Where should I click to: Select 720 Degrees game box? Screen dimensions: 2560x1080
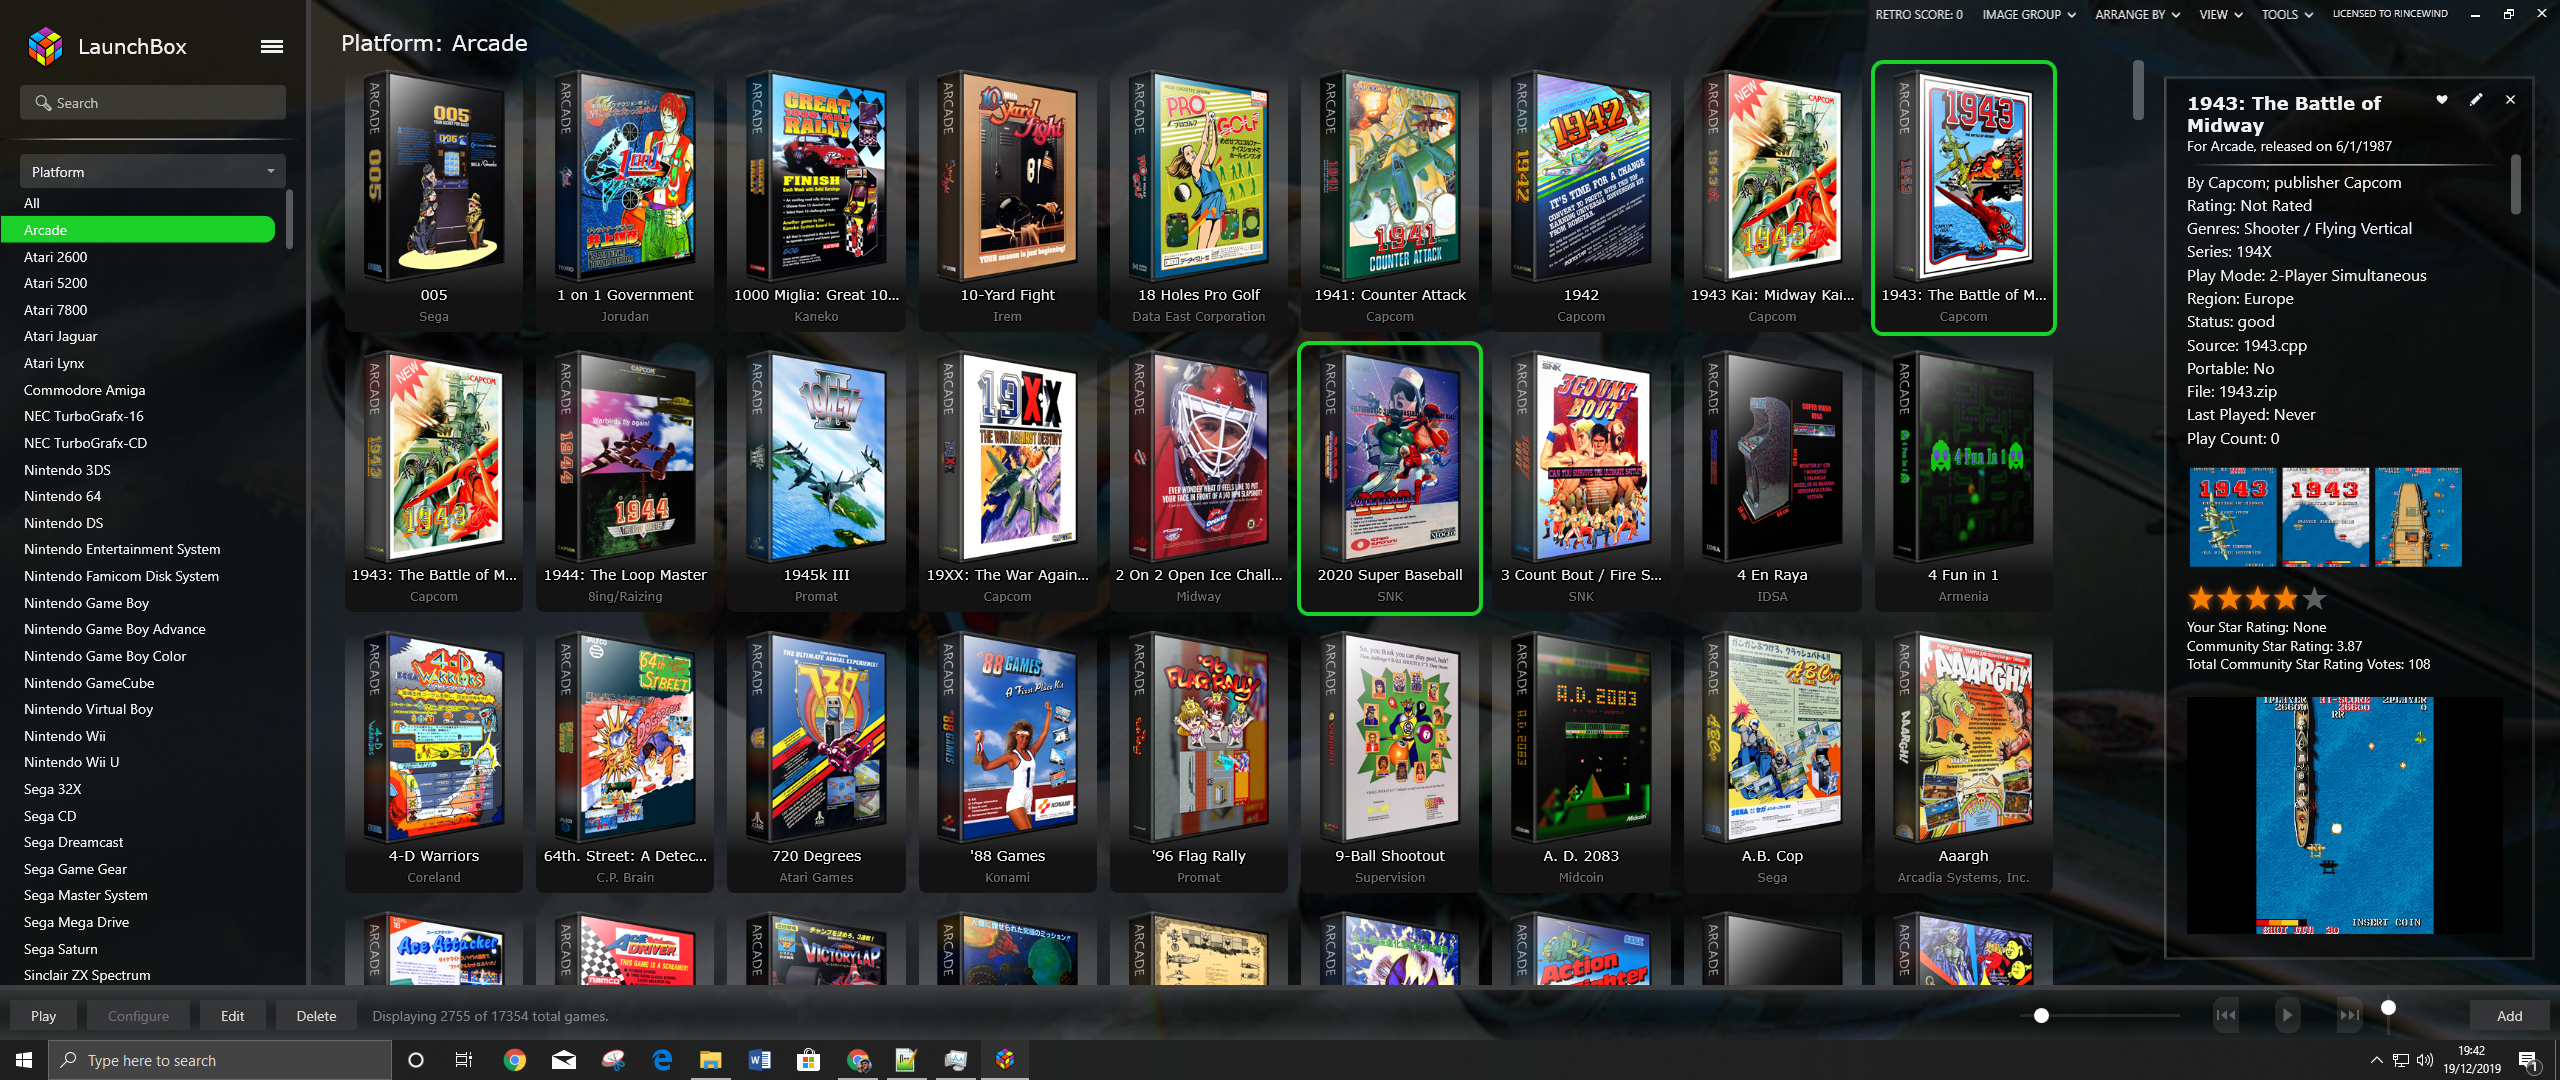point(816,759)
